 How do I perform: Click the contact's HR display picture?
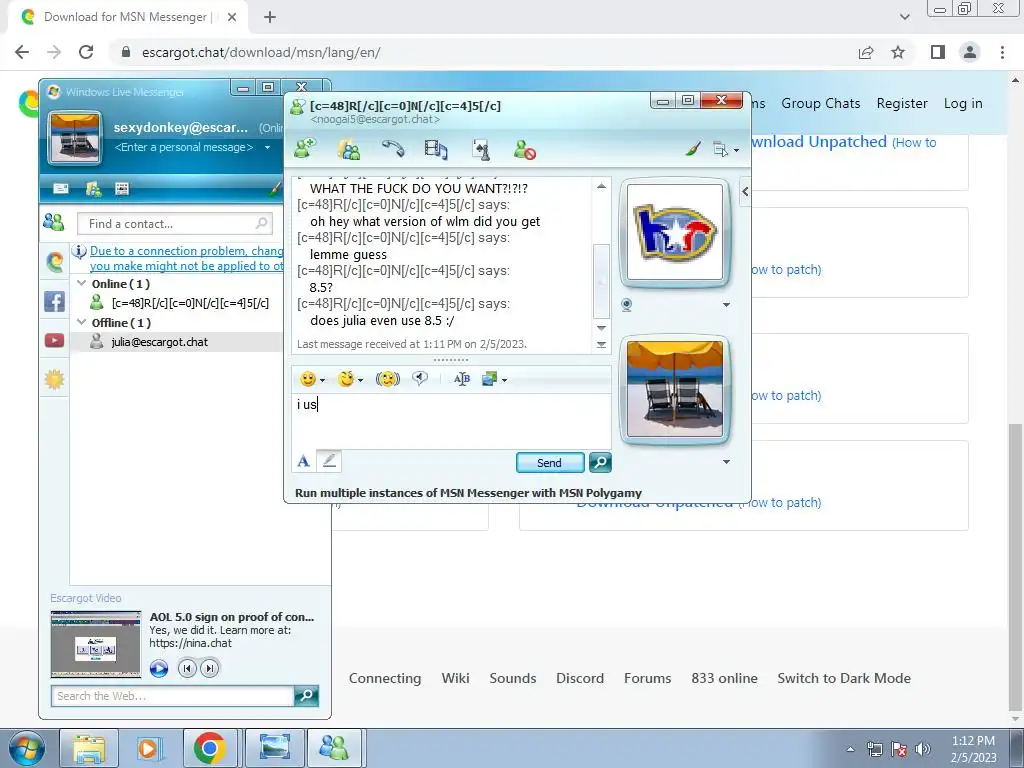click(x=675, y=231)
